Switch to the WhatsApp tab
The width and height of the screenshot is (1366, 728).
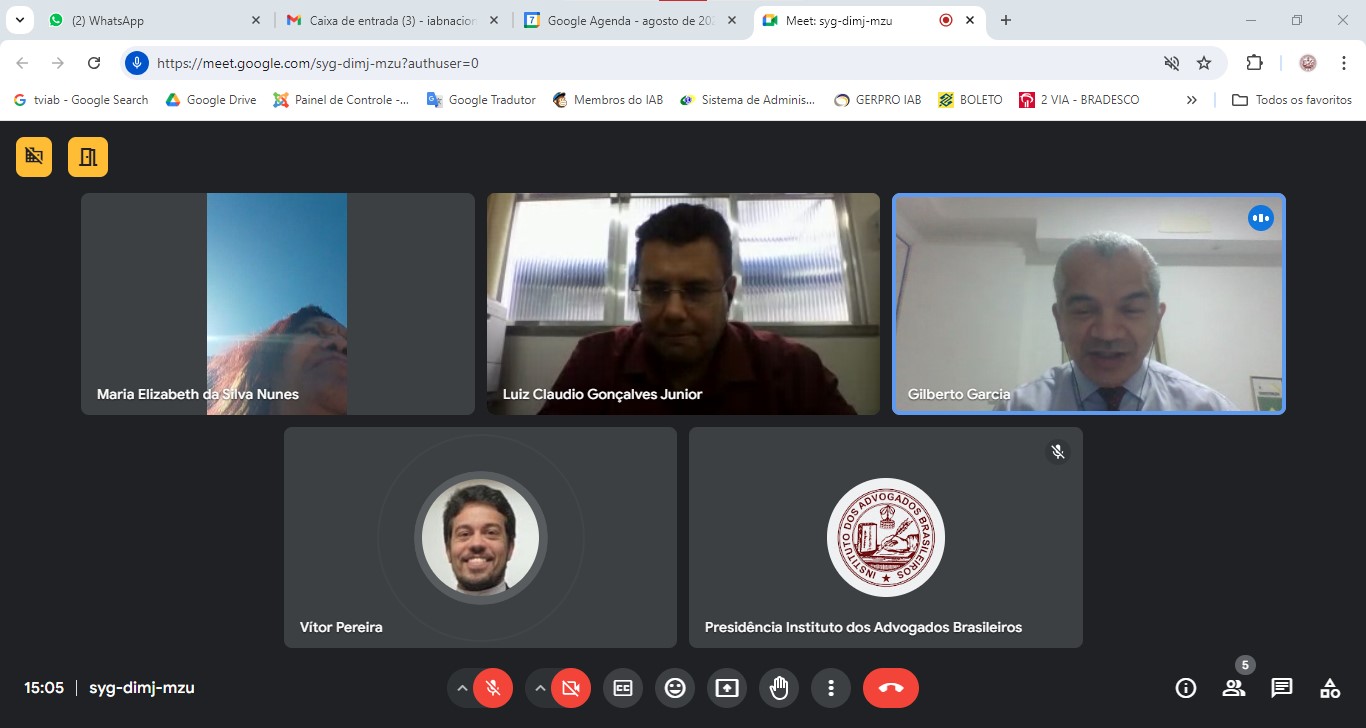pos(150,20)
